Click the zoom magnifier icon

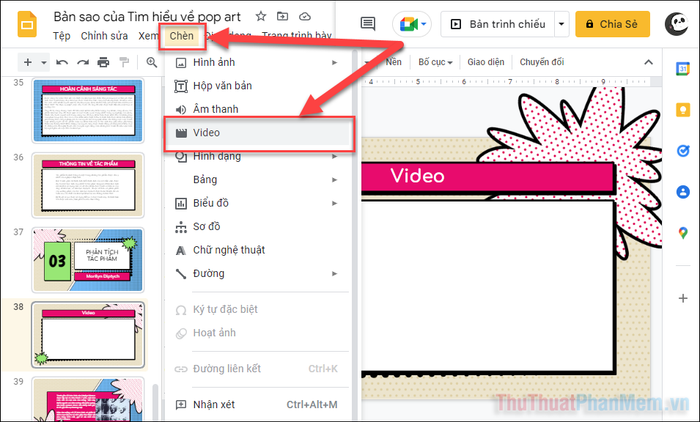pyautogui.click(x=152, y=62)
